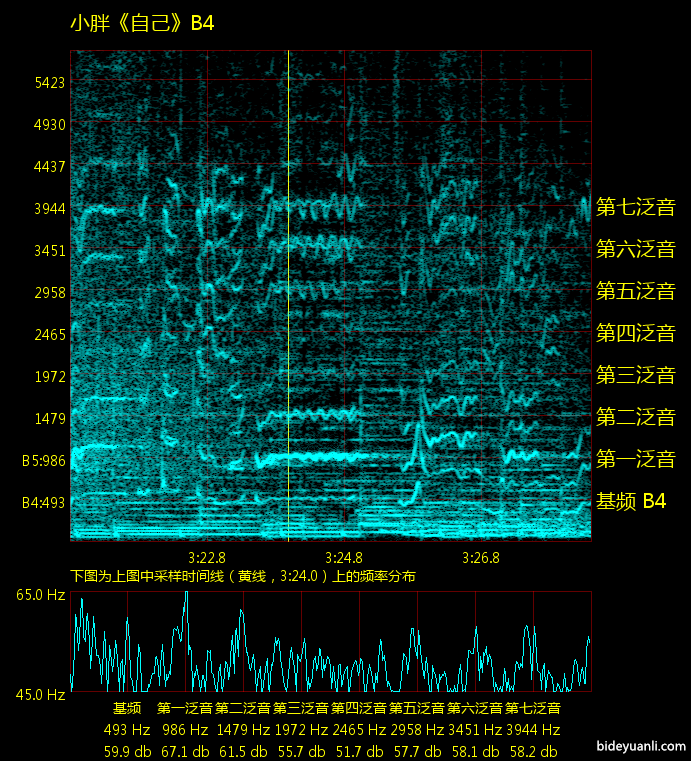691x761 pixels.
Task: Click the 59.9 db value
Action: (x=127, y=751)
